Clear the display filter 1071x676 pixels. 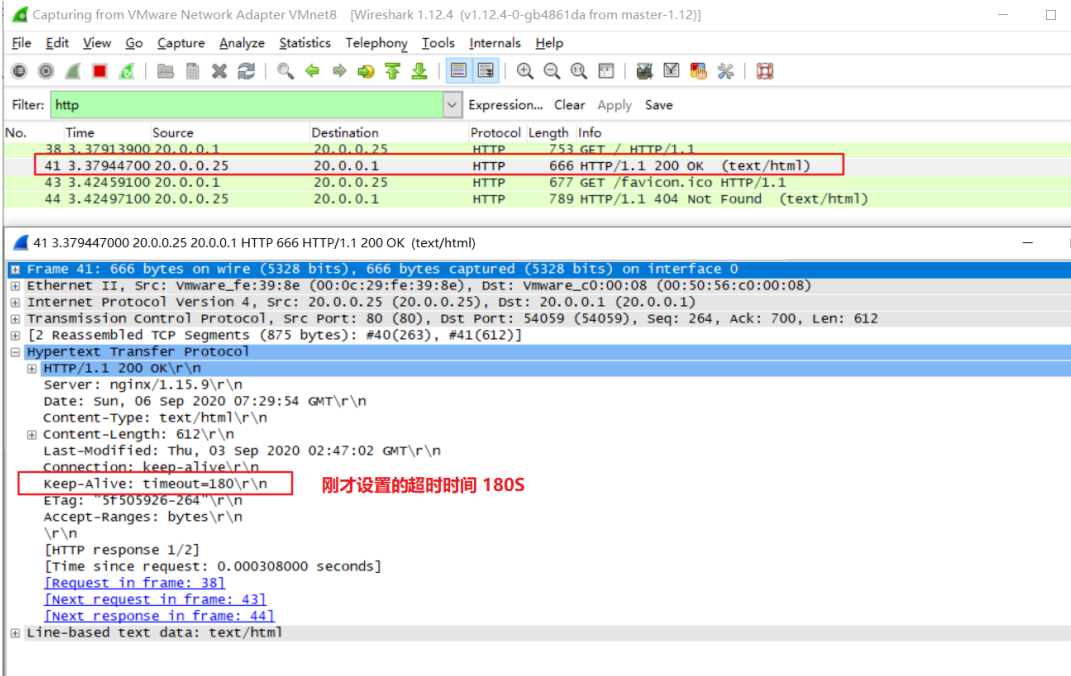click(570, 105)
